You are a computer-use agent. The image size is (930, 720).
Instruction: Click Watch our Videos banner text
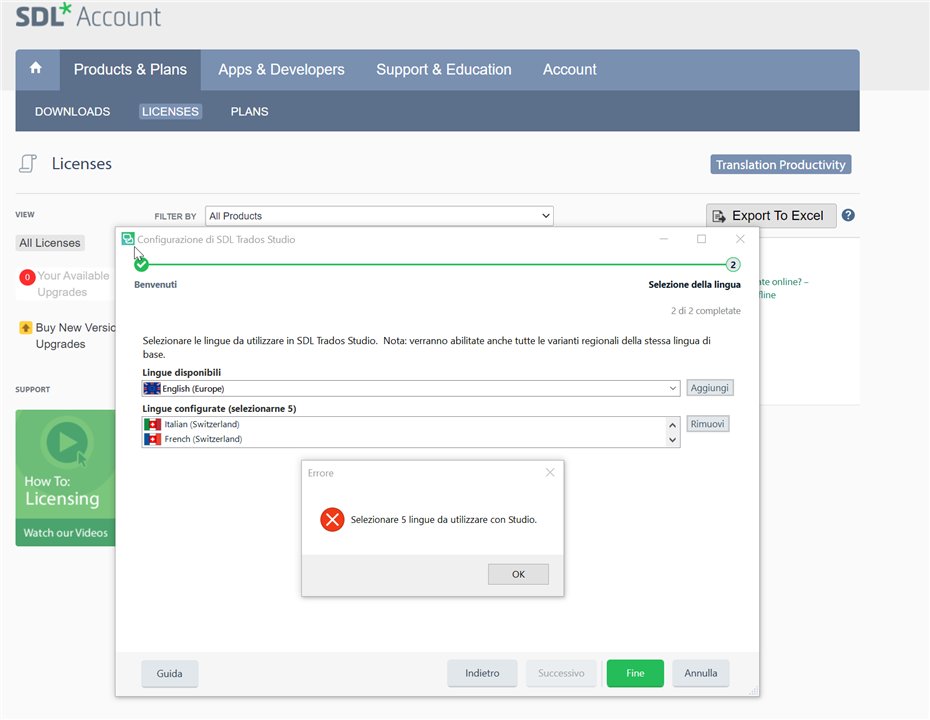[x=65, y=533]
